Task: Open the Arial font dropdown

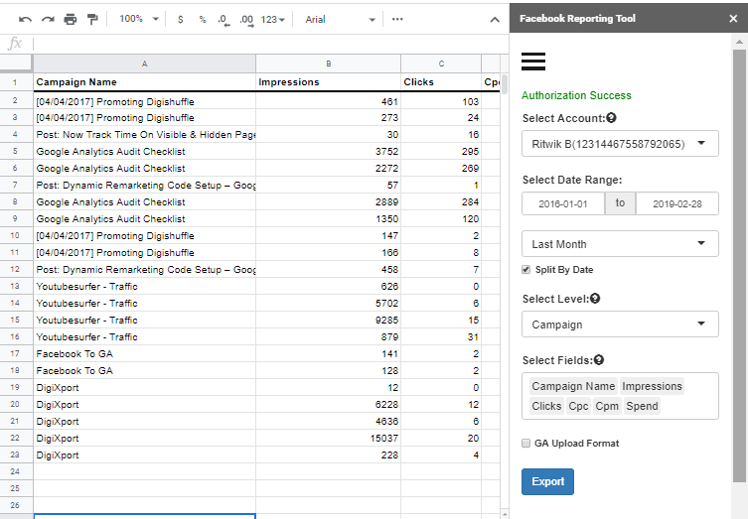Action: (x=340, y=20)
